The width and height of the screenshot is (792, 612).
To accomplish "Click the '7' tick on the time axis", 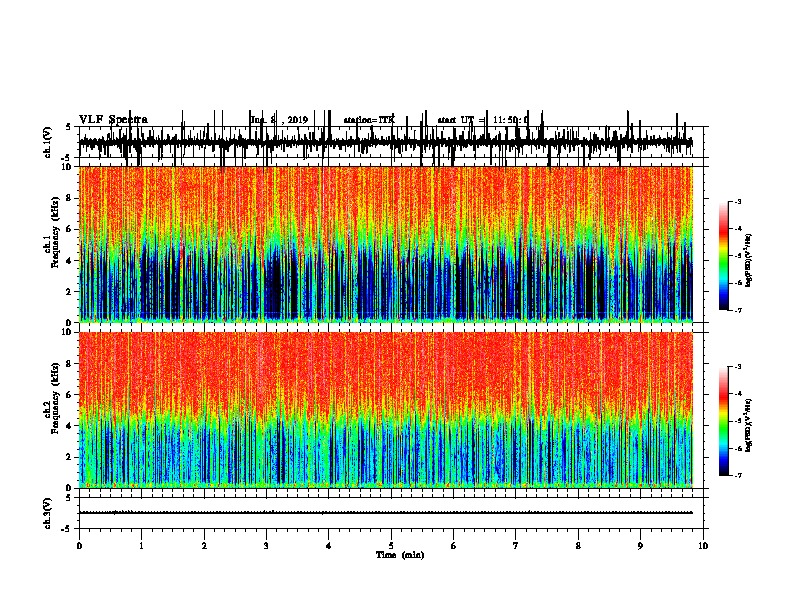I will [x=516, y=546].
